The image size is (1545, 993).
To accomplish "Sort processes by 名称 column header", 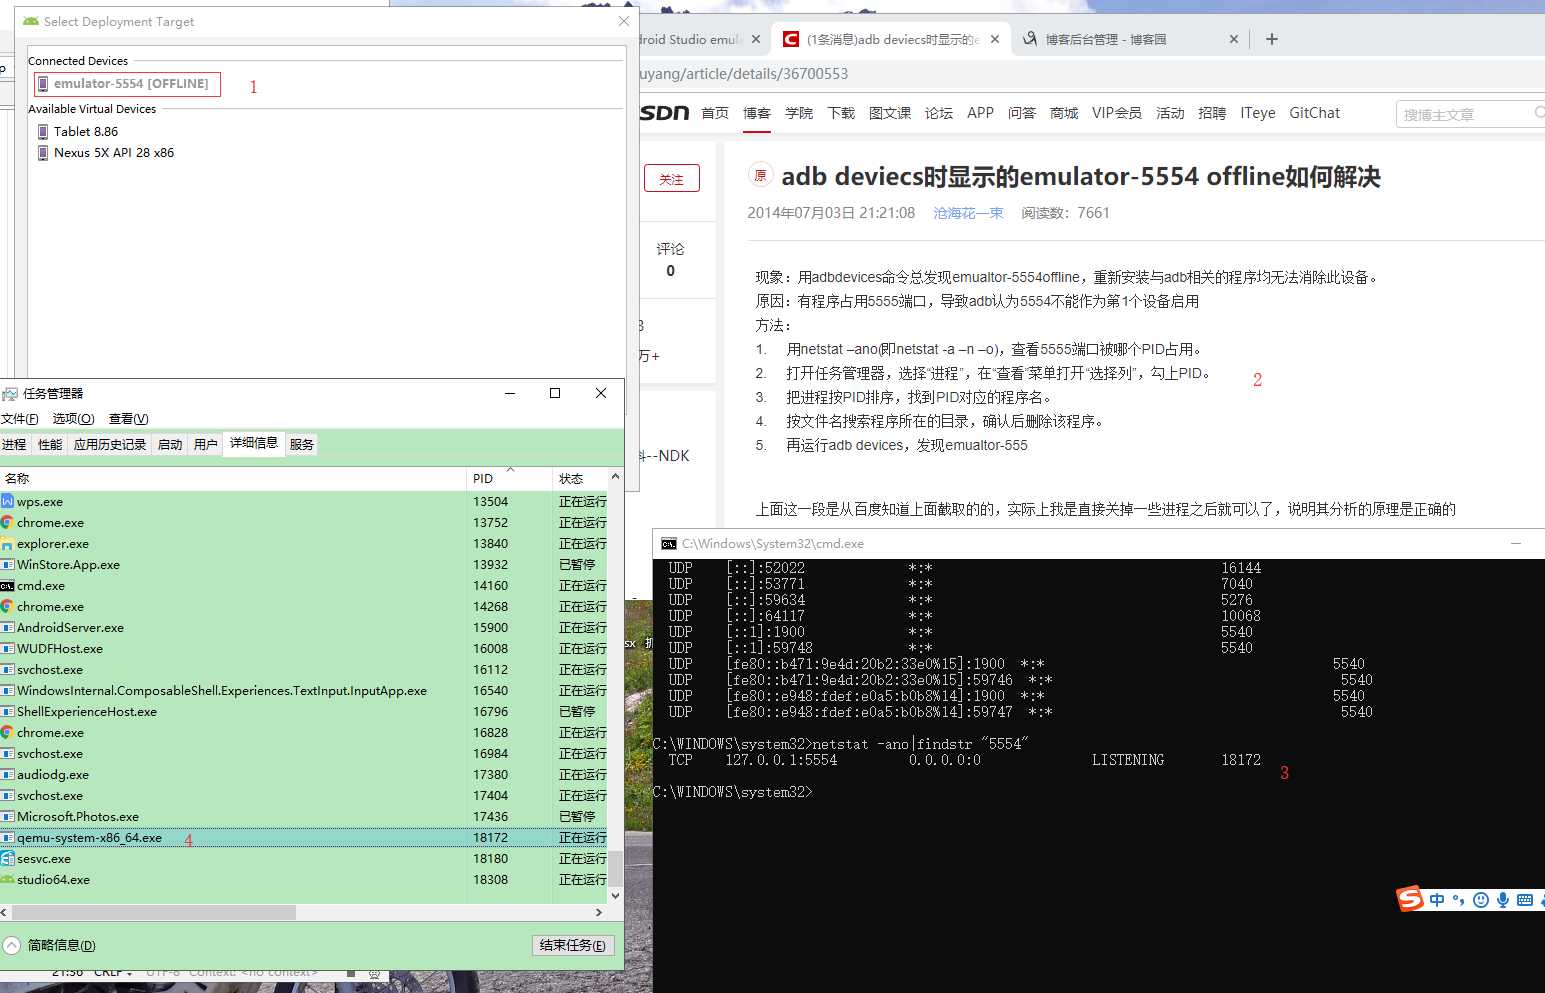I will [x=233, y=479].
